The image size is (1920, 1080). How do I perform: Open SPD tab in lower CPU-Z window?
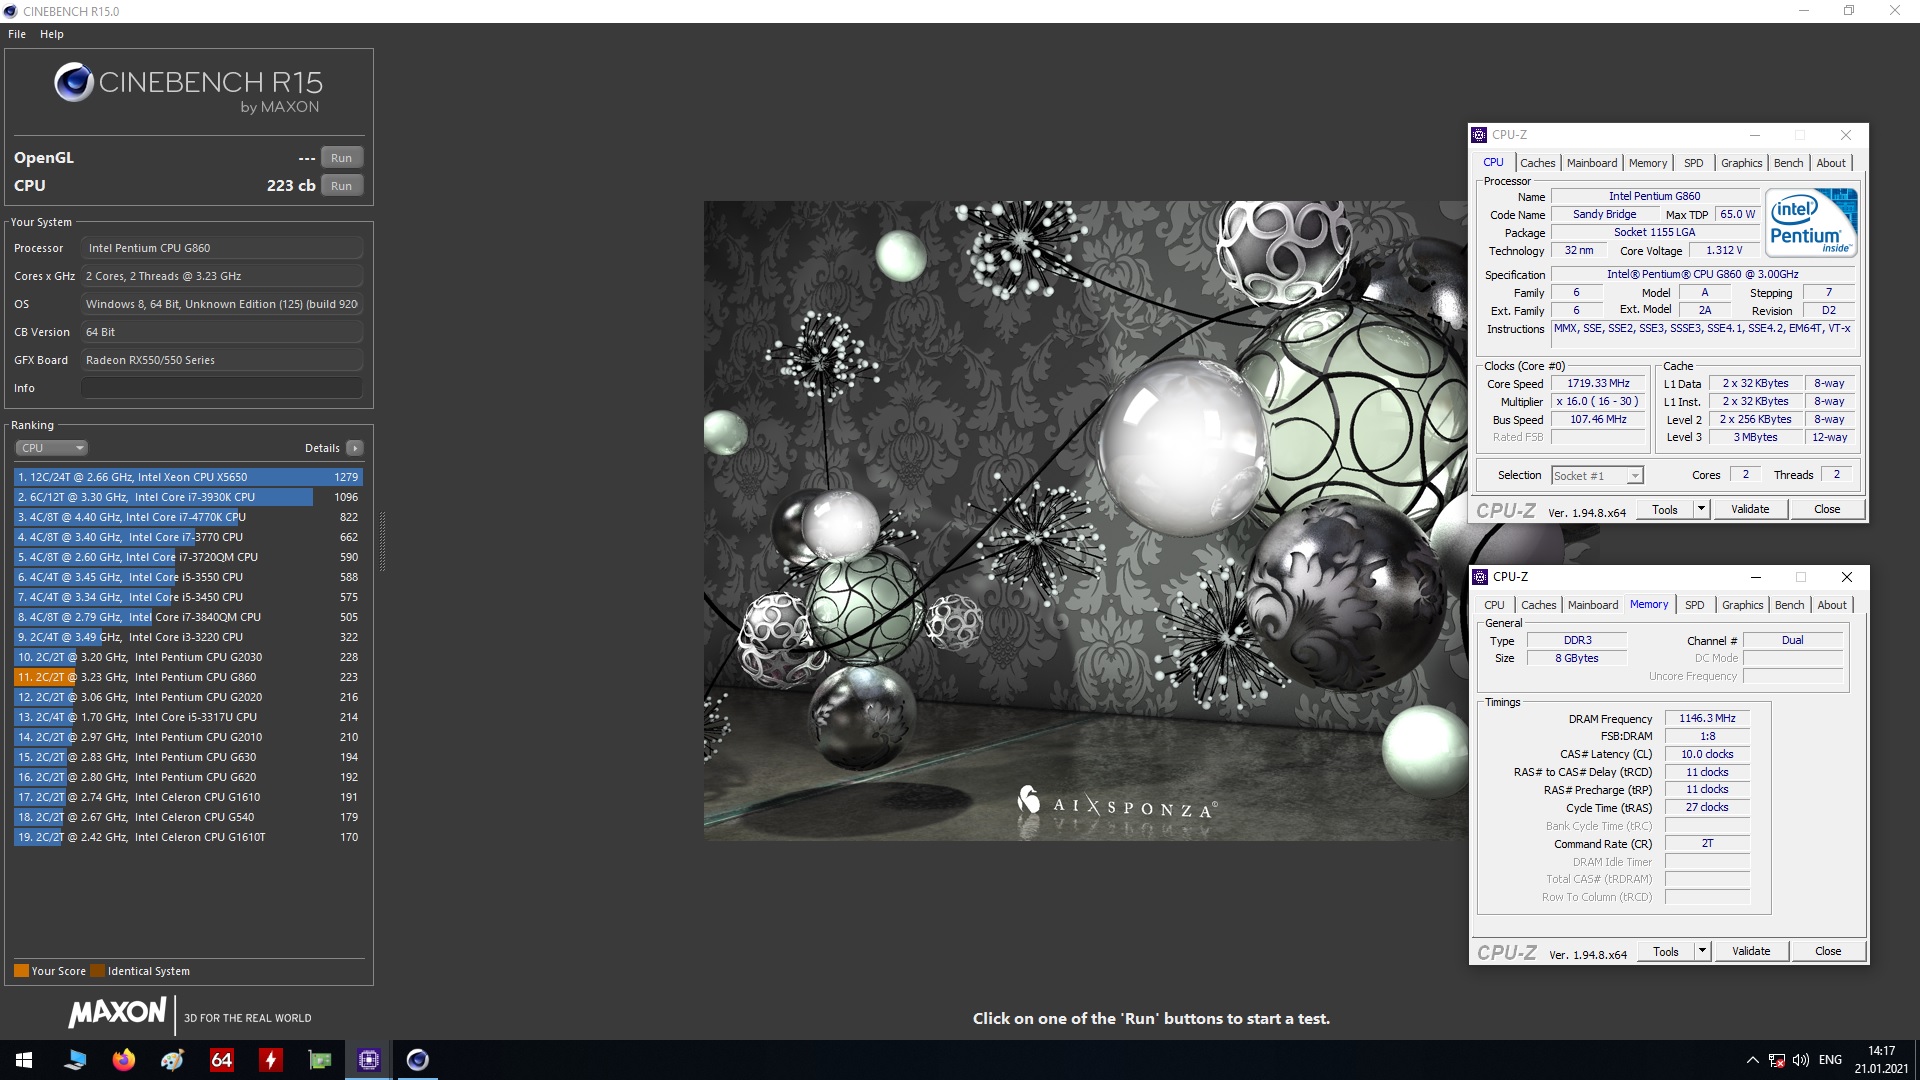(1695, 605)
